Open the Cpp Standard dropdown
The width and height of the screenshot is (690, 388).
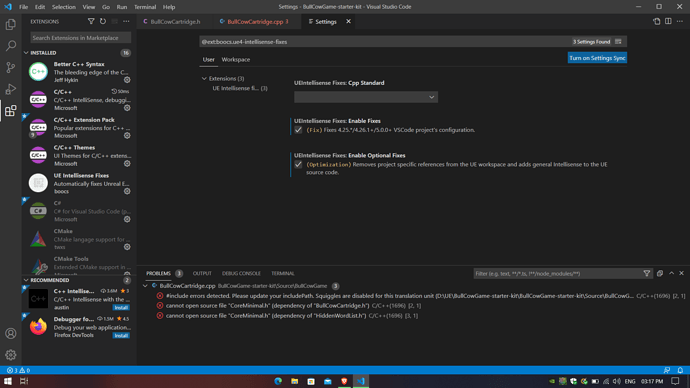pyautogui.click(x=366, y=97)
